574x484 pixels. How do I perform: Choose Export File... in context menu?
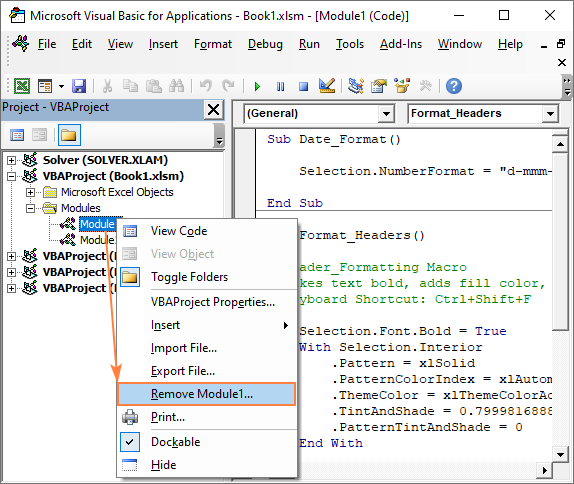(x=207, y=371)
